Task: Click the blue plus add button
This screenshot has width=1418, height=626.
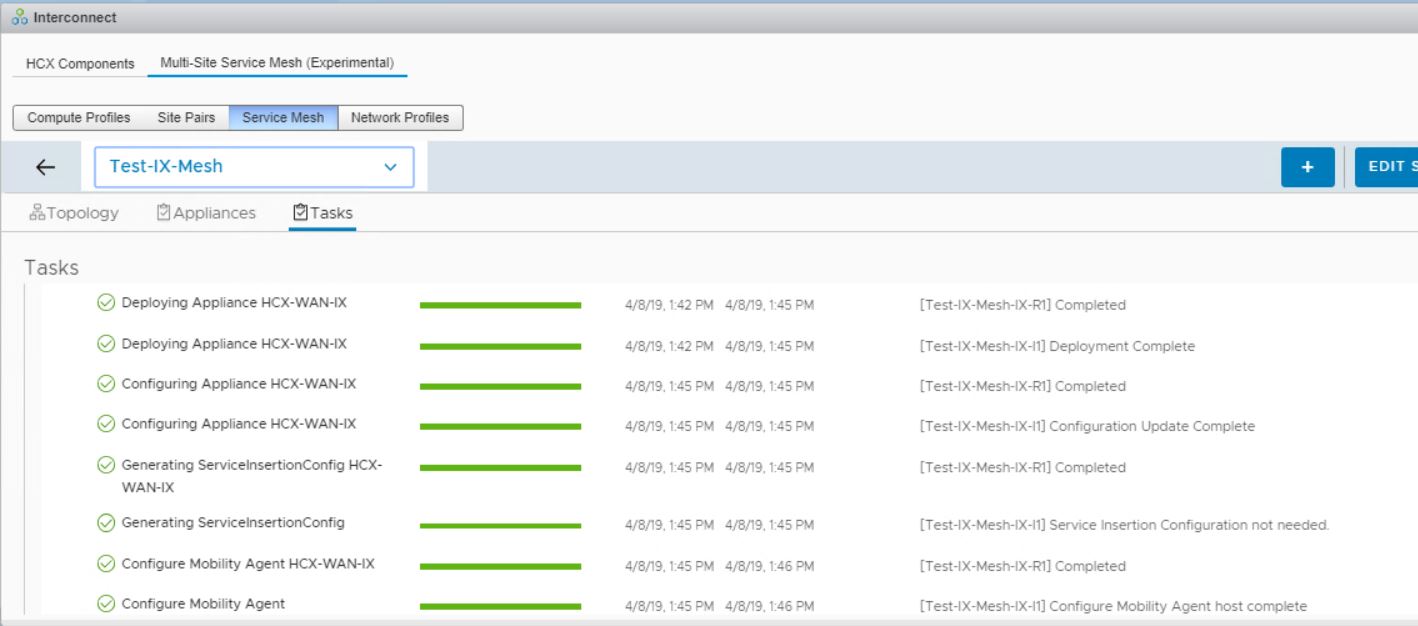Action: pos(1307,167)
